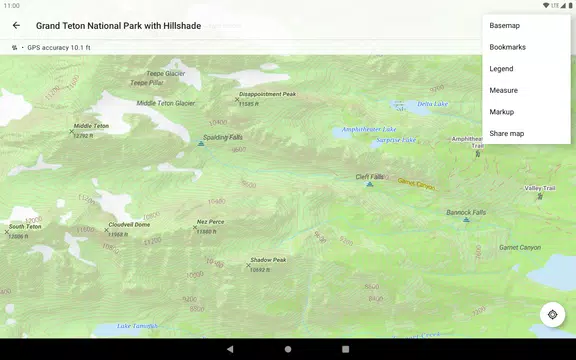576x360 pixels.
Task: Select Markup in the menu
Action: coord(526,112)
